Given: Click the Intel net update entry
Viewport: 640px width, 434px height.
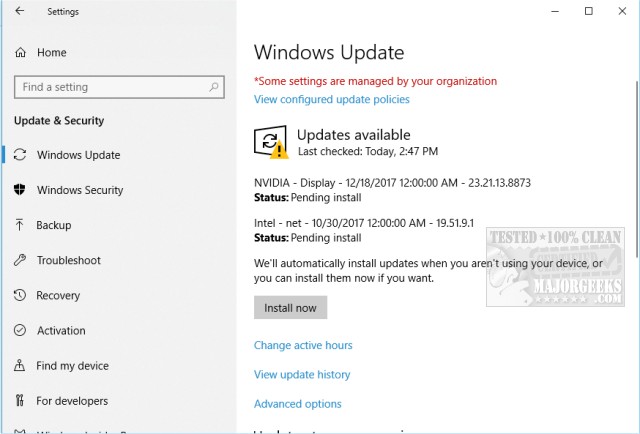Looking at the screenshot, I should click(364, 223).
